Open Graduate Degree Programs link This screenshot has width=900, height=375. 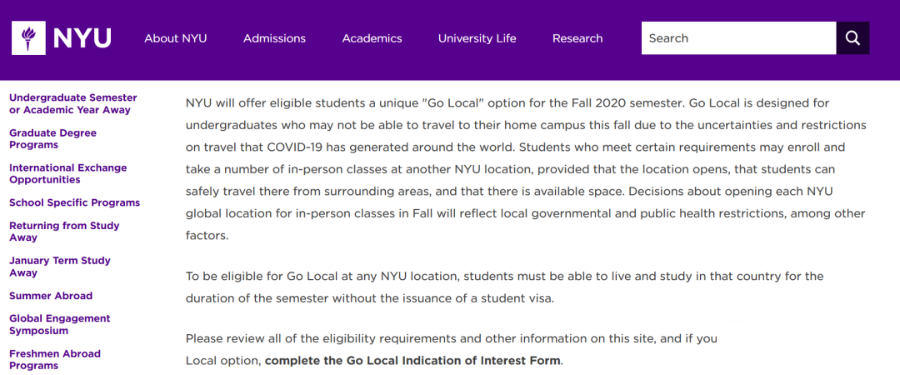[x=53, y=139]
